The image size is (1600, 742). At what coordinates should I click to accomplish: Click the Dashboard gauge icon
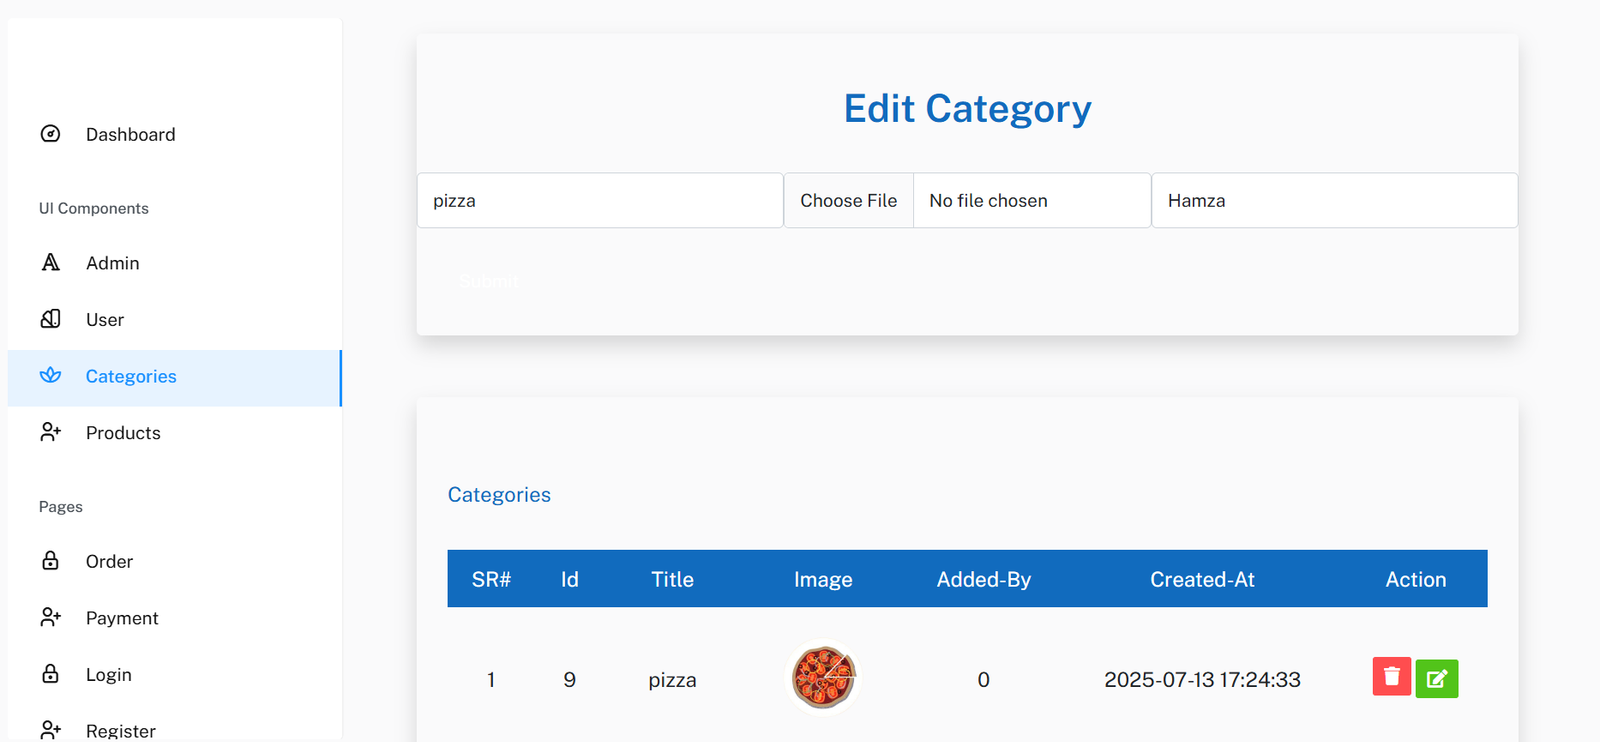pos(50,134)
